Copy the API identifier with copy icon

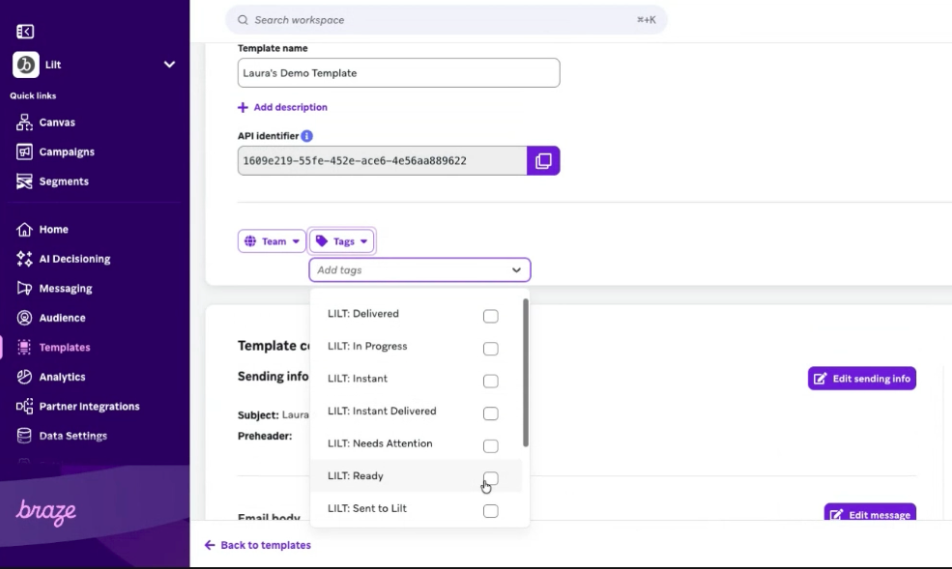coord(543,161)
